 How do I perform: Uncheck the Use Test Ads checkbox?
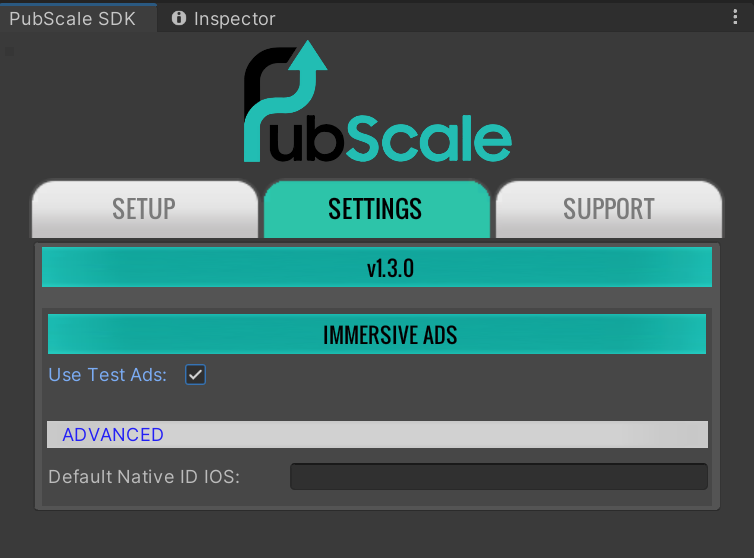(196, 375)
